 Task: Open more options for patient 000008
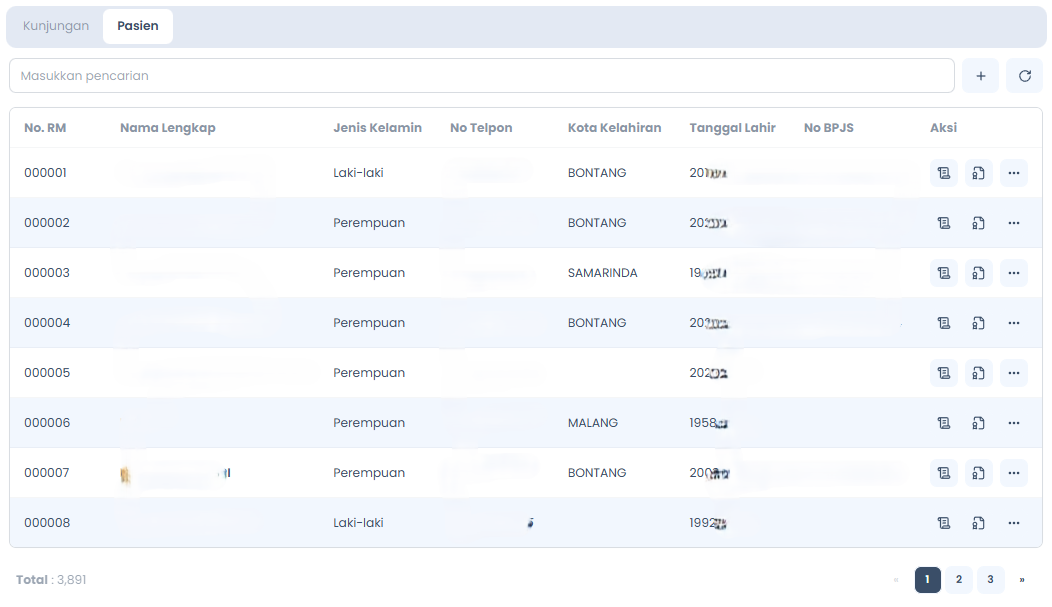(1013, 522)
